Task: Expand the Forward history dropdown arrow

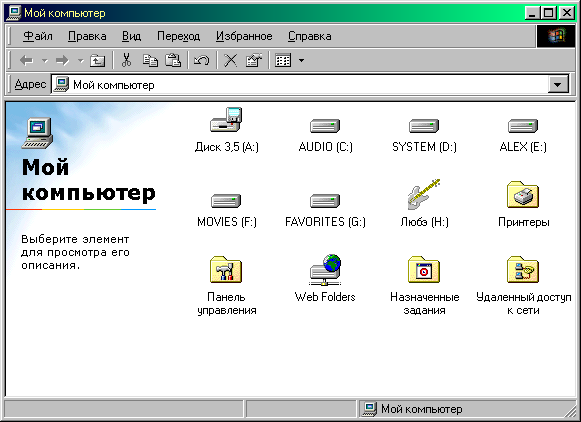Action: [80, 60]
